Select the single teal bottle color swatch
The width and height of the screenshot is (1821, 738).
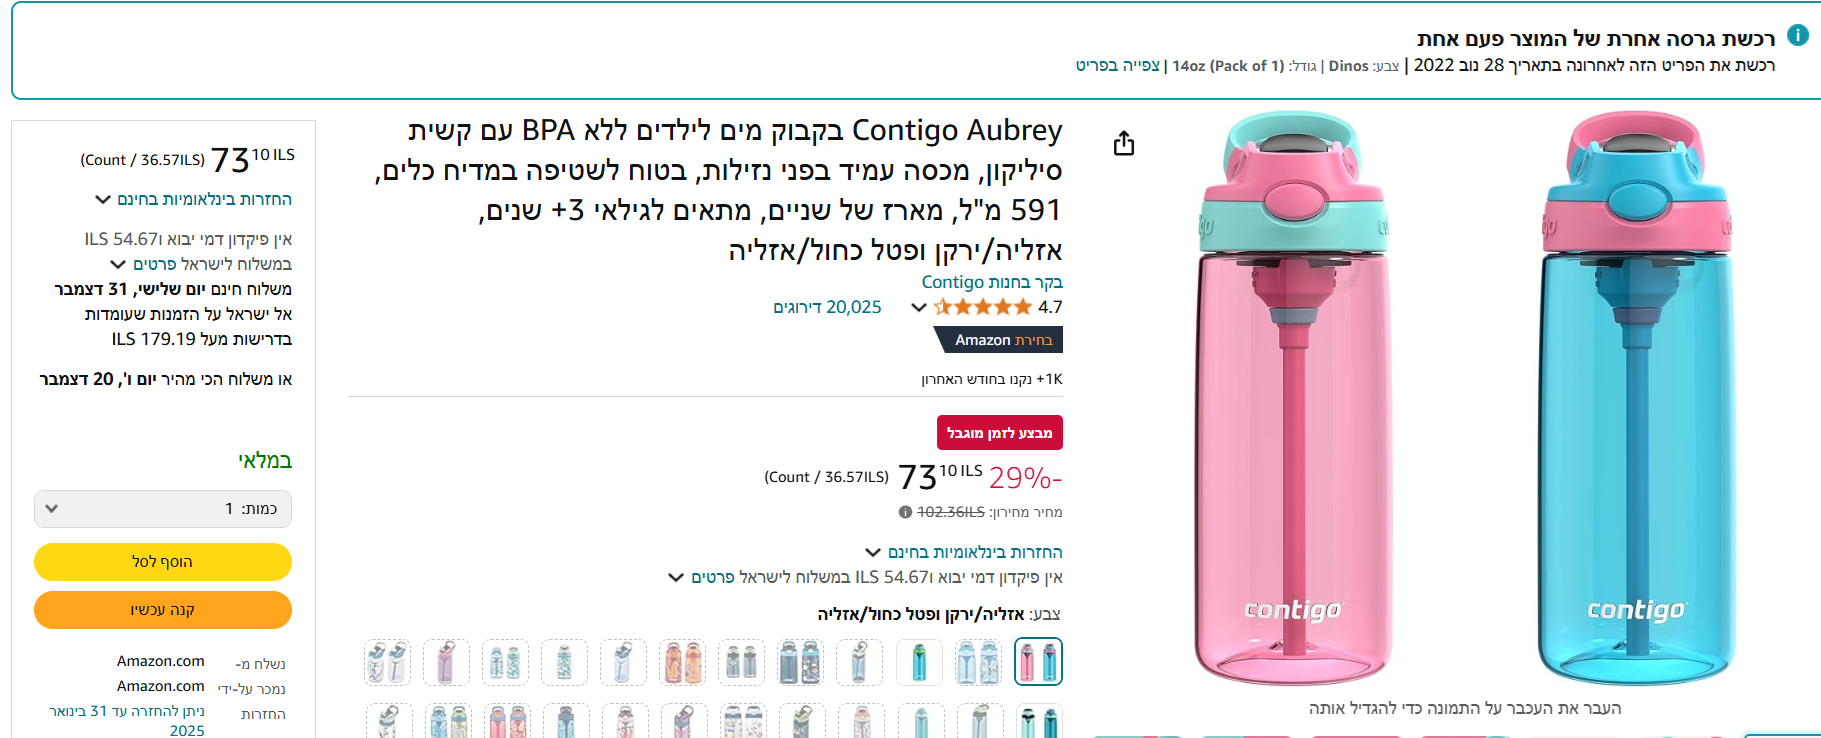pos(920,662)
